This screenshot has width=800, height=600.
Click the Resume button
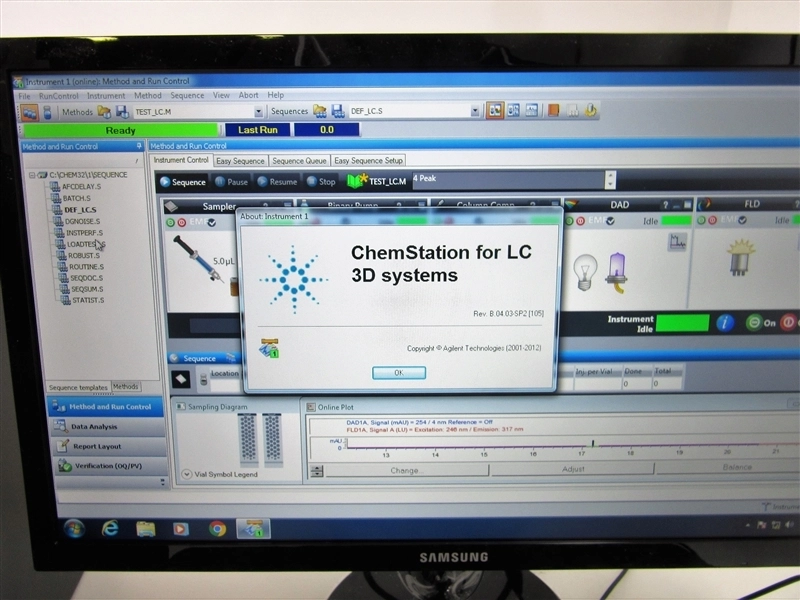point(277,182)
